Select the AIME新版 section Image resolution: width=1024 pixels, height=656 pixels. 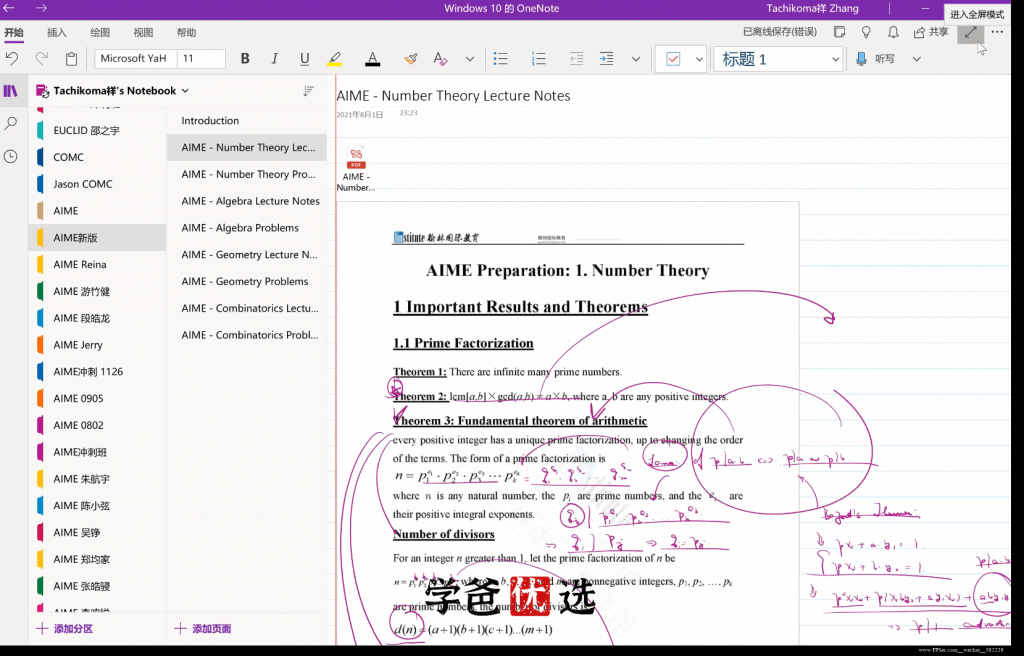pos(97,238)
